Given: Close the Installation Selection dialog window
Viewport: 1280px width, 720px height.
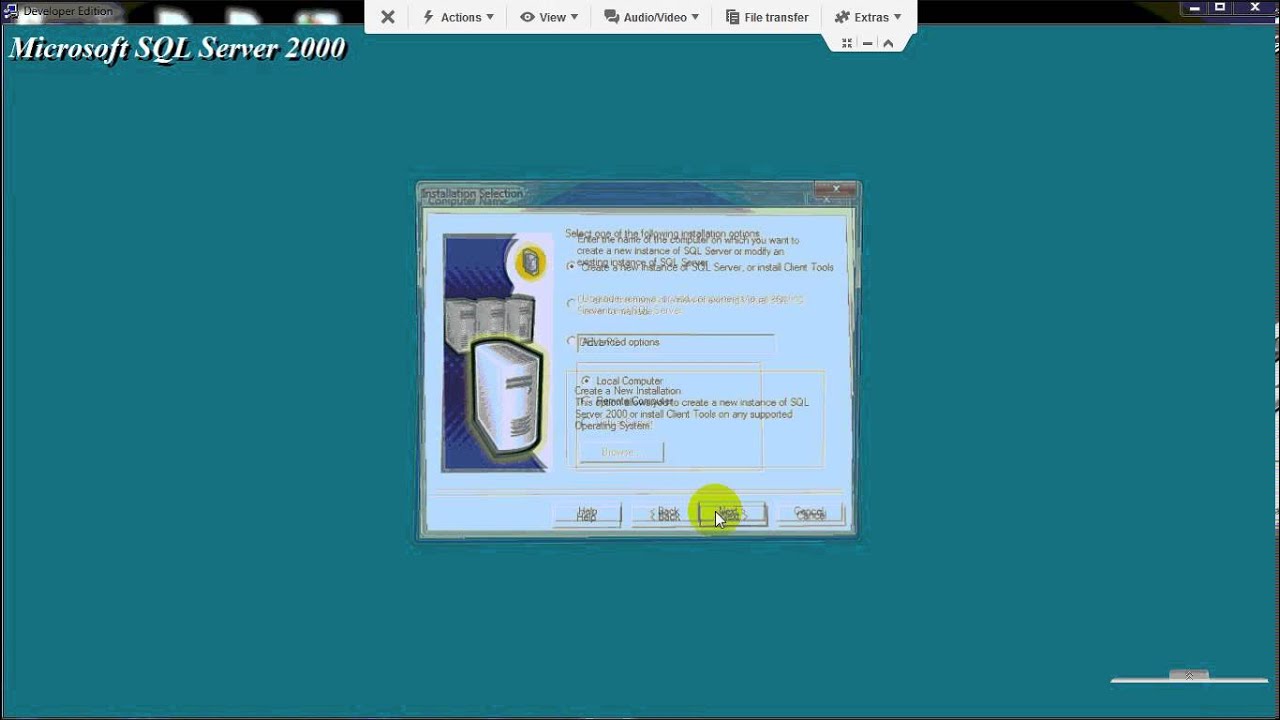Looking at the screenshot, I should [x=835, y=189].
